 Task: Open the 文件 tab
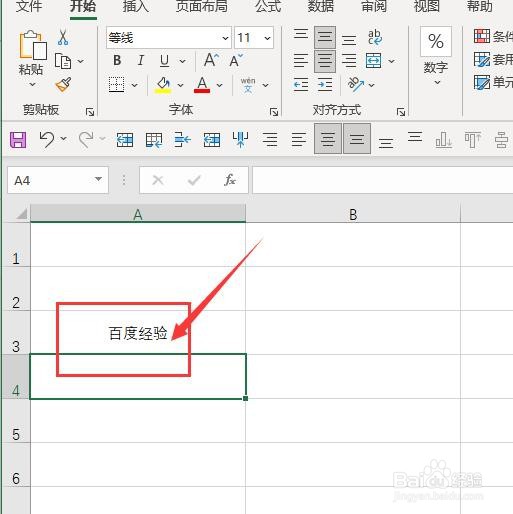tap(29, 6)
